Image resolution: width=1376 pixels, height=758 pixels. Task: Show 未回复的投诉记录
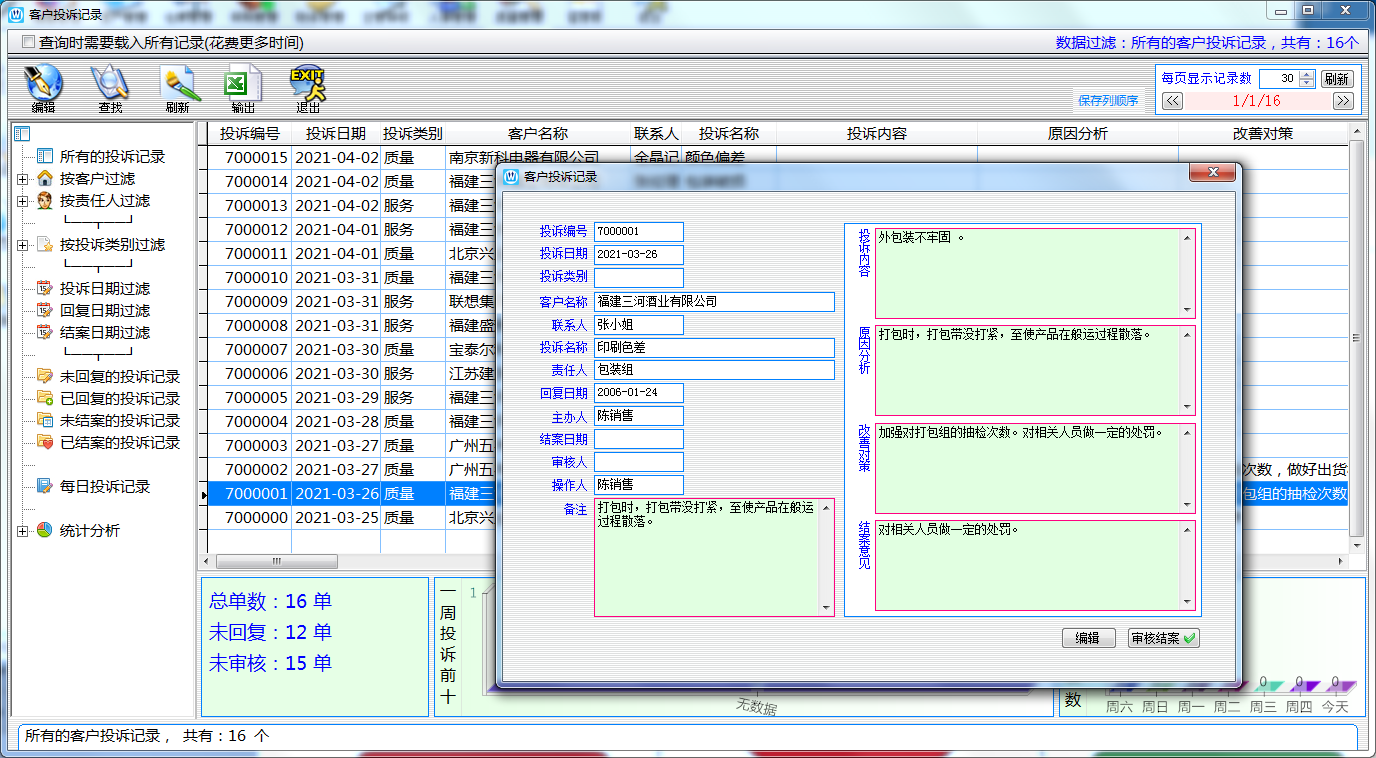(x=119, y=376)
